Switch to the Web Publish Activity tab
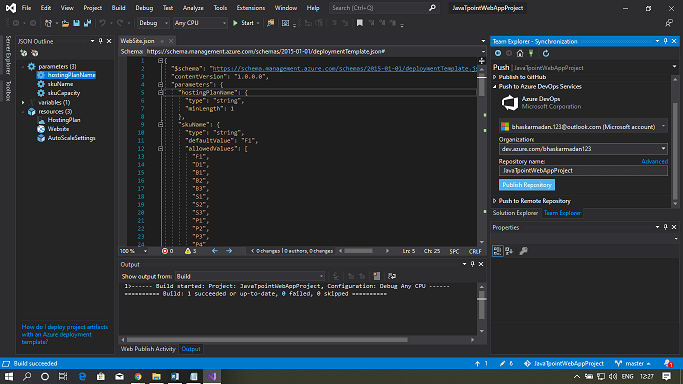Screen dimensions: 683x384 (148, 349)
